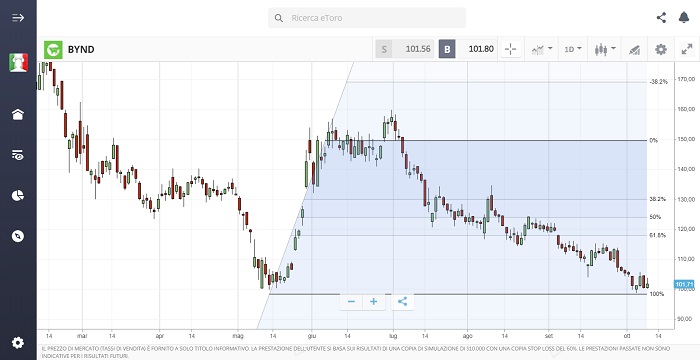Click the 'giu' month label on the time axis
The height and width of the screenshot is (360, 700).
click(x=312, y=336)
